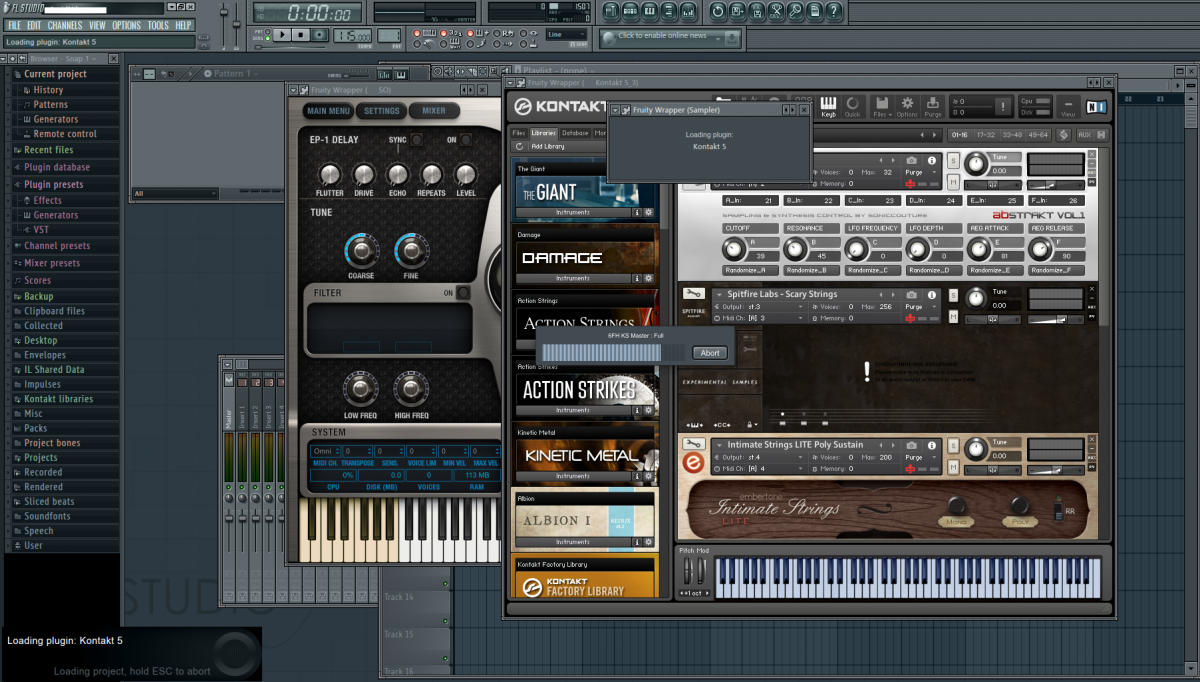The width and height of the screenshot is (1200, 682).
Task: Show the step sequencer via toolbar icon
Action: pyautogui.click(x=630, y=11)
